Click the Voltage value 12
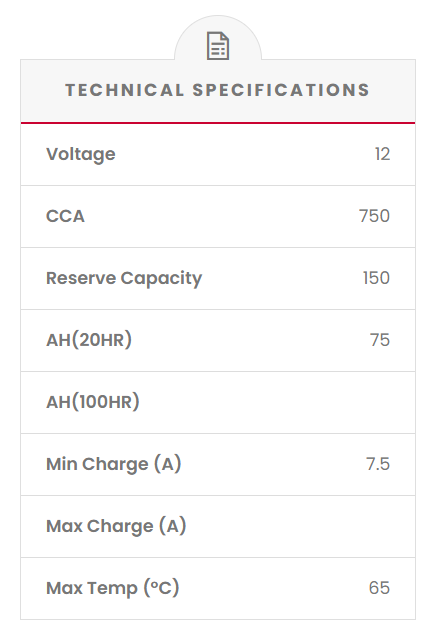 (x=382, y=154)
